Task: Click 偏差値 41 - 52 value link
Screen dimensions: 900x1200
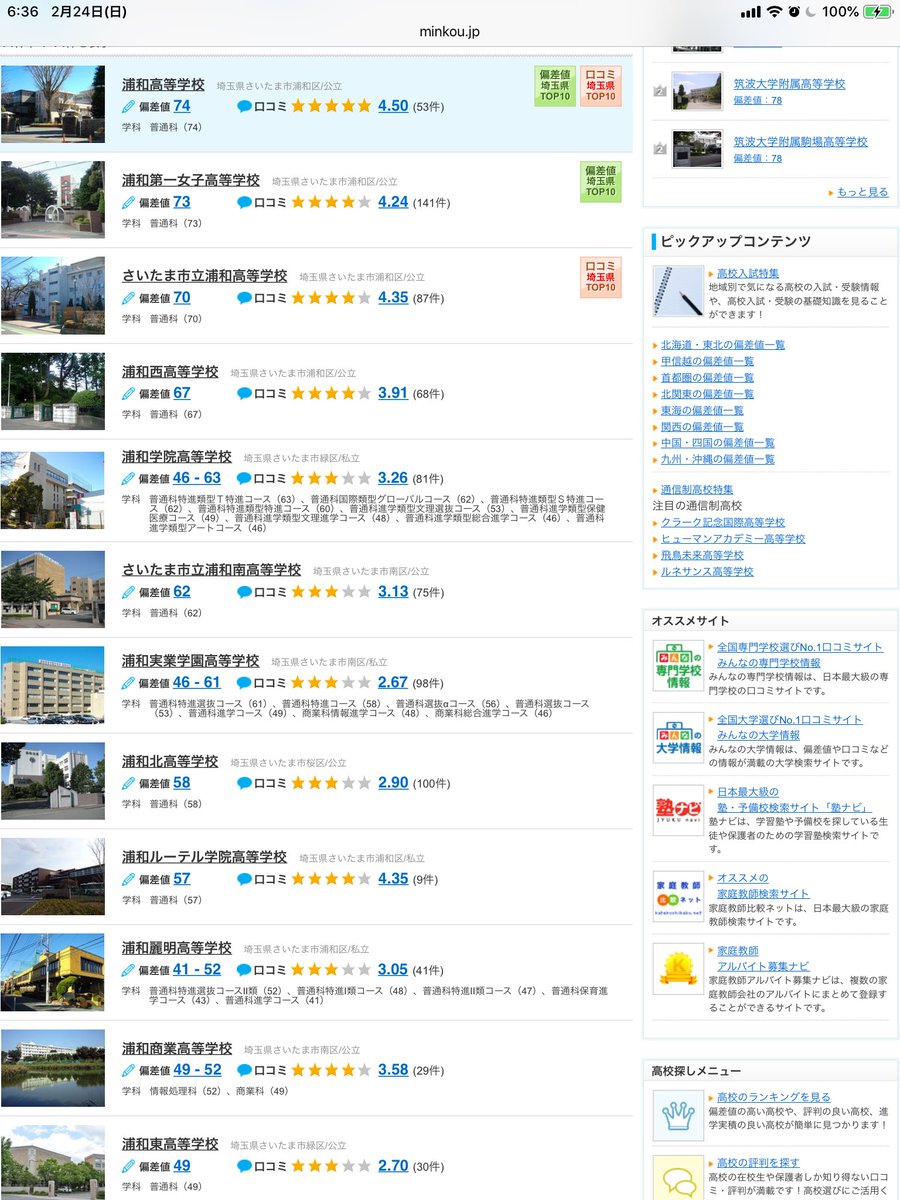Action: 197,969
